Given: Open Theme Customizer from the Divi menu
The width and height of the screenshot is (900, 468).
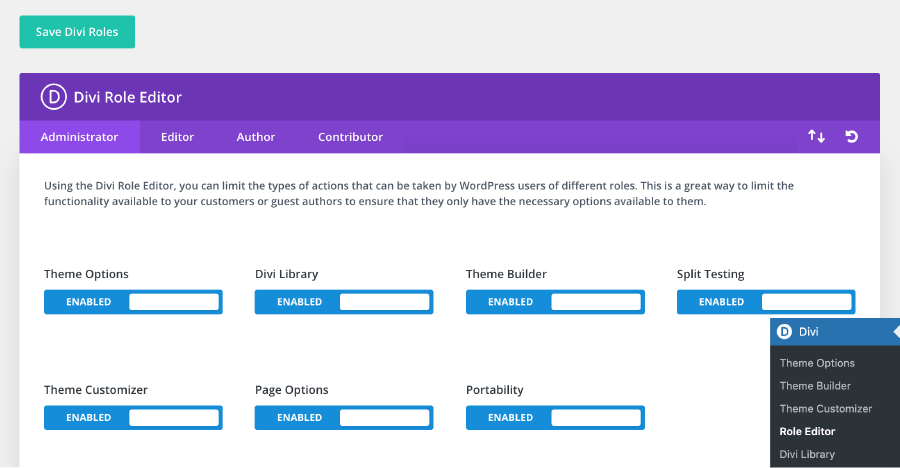Looking at the screenshot, I should [826, 409].
